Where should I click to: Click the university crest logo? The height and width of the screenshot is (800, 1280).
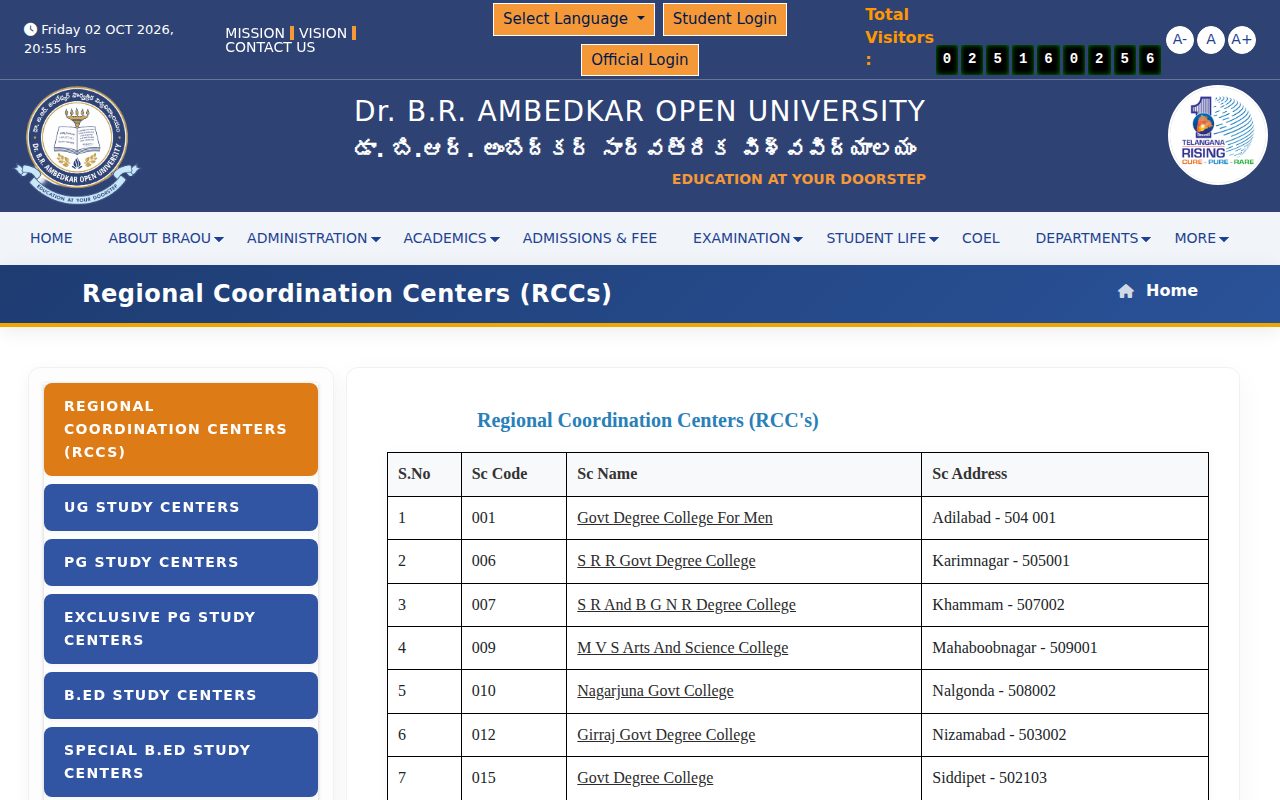point(77,145)
